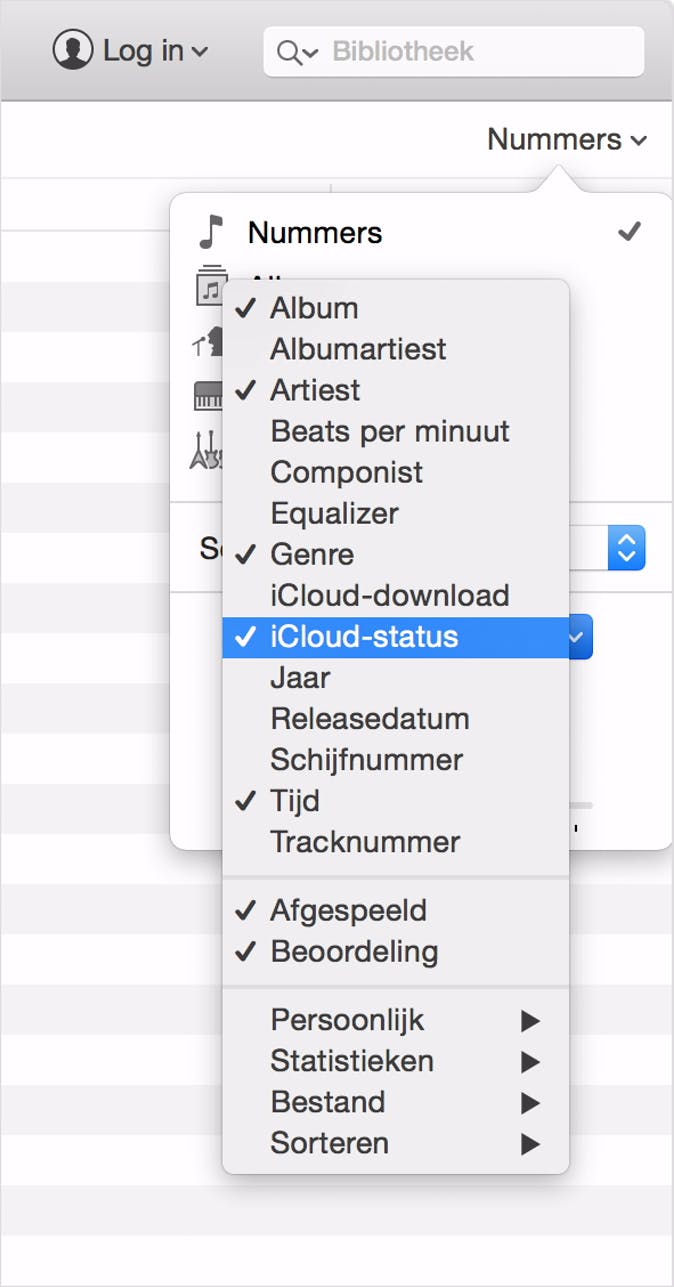Click the search magnifier icon
The image size is (674, 1287).
(291, 52)
